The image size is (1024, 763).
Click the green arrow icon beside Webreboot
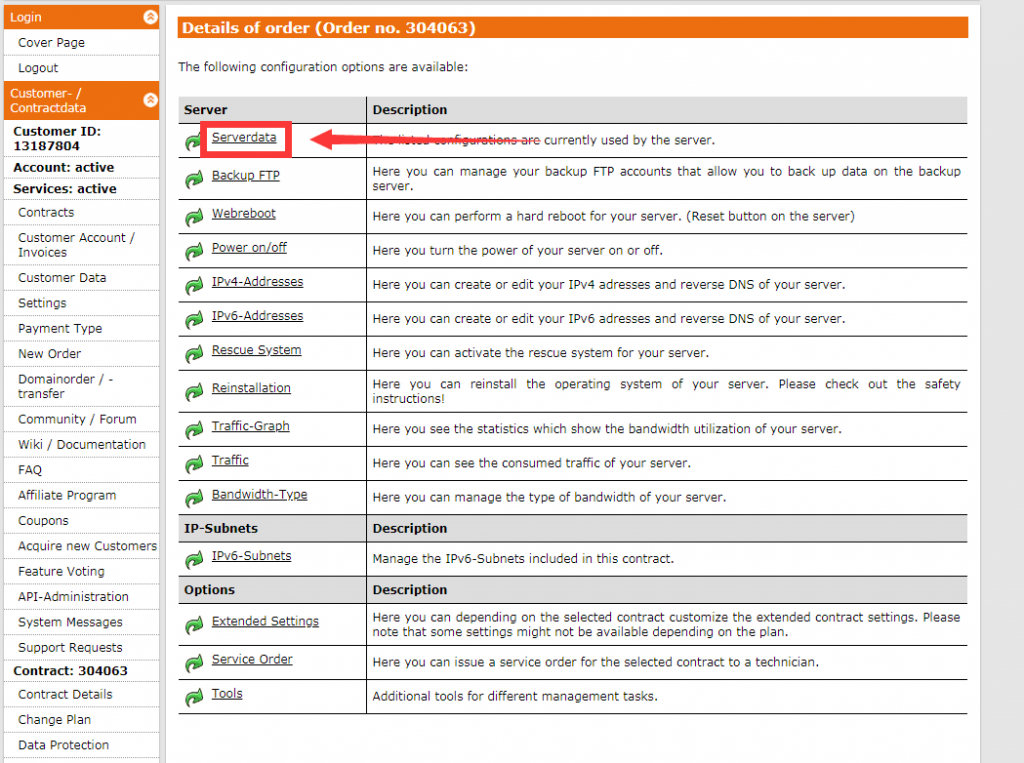point(194,217)
